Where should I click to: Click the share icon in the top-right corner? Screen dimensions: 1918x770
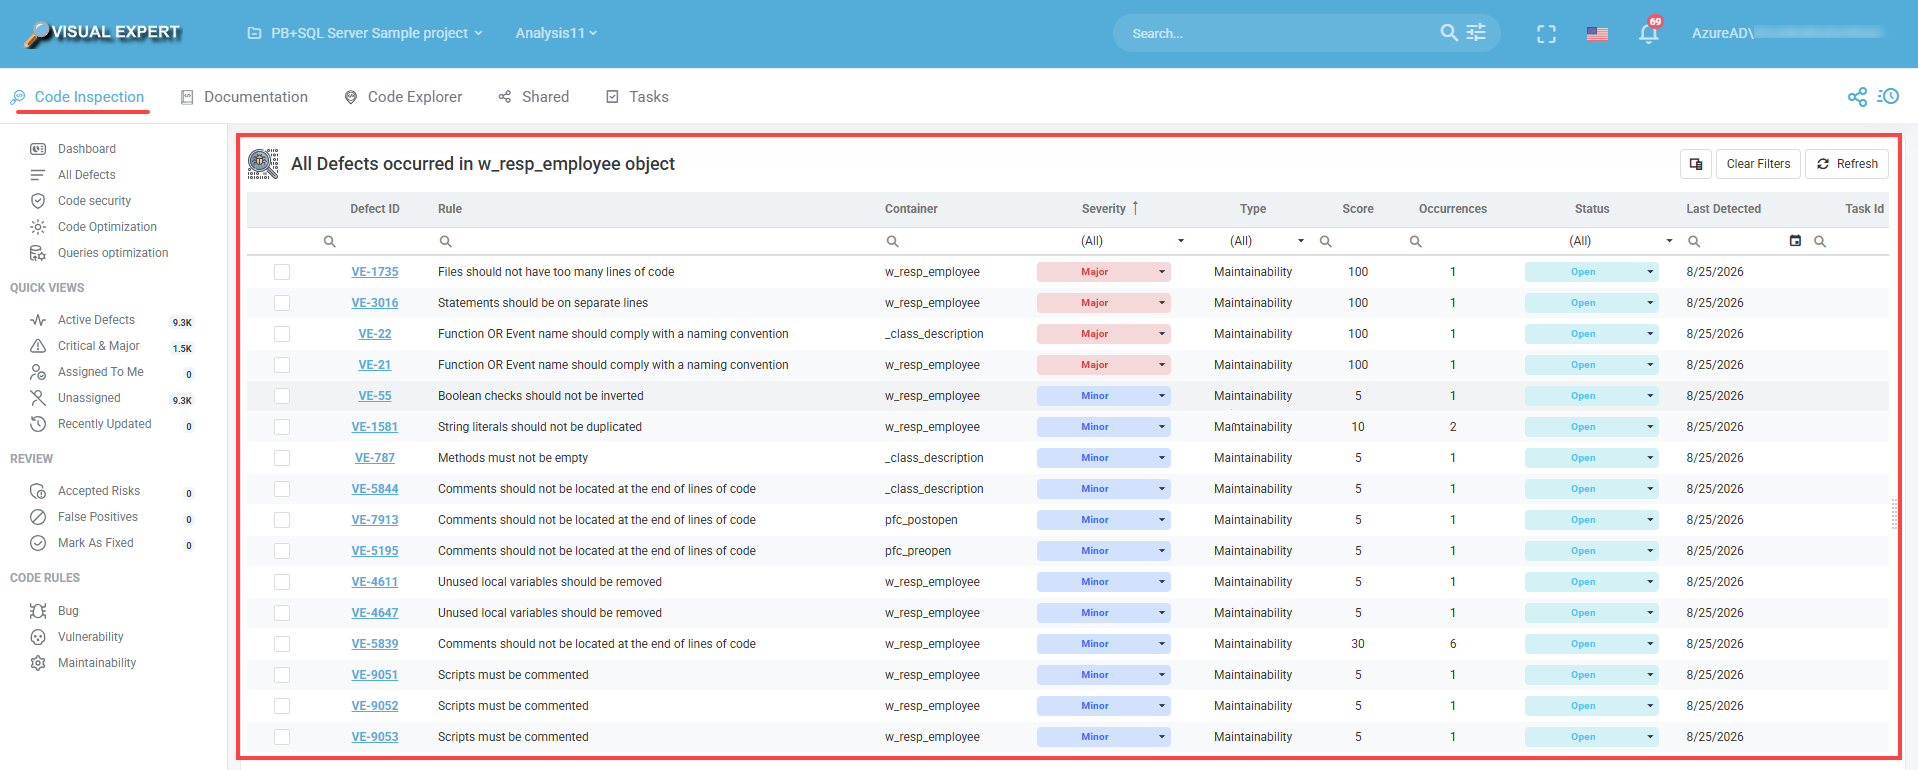click(x=1857, y=97)
